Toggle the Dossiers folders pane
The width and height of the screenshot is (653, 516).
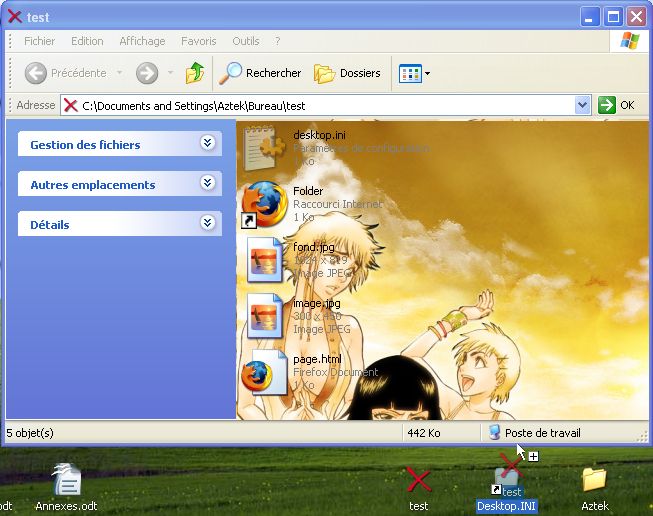click(x=347, y=73)
